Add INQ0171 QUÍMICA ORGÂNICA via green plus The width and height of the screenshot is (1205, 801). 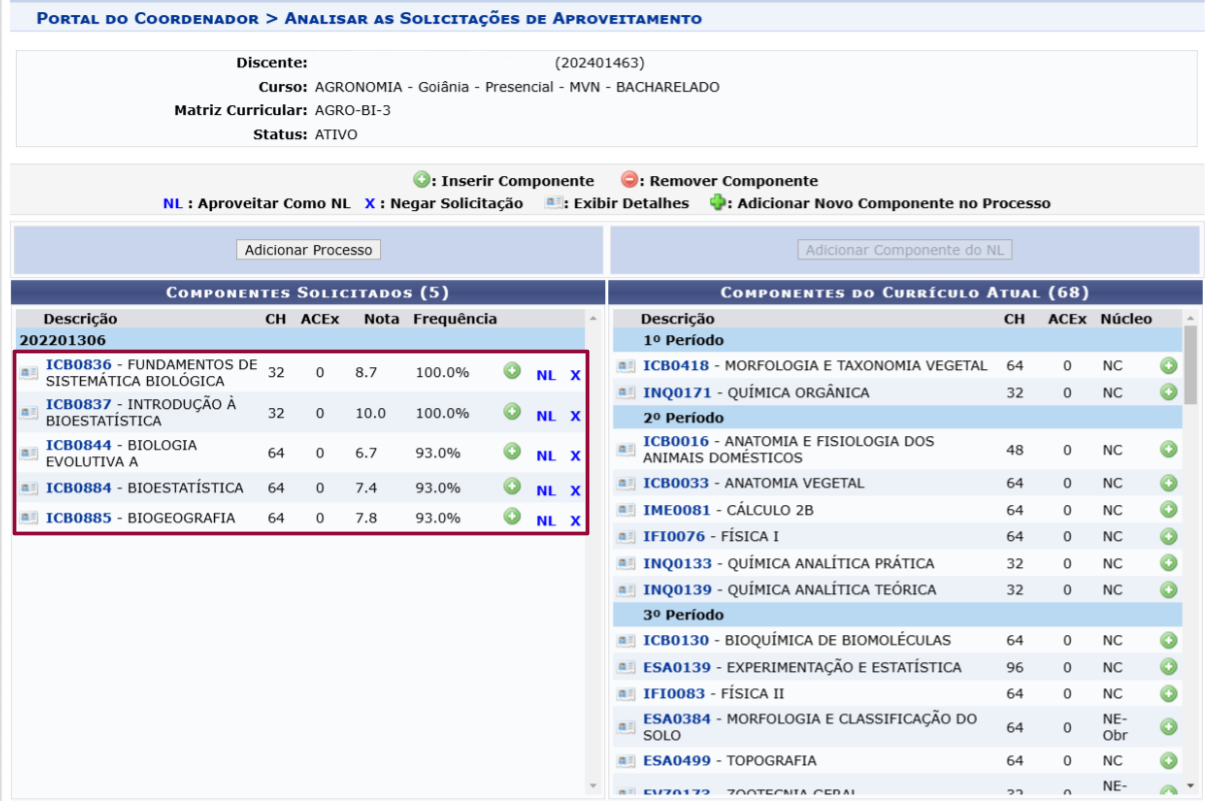[x=1170, y=392]
